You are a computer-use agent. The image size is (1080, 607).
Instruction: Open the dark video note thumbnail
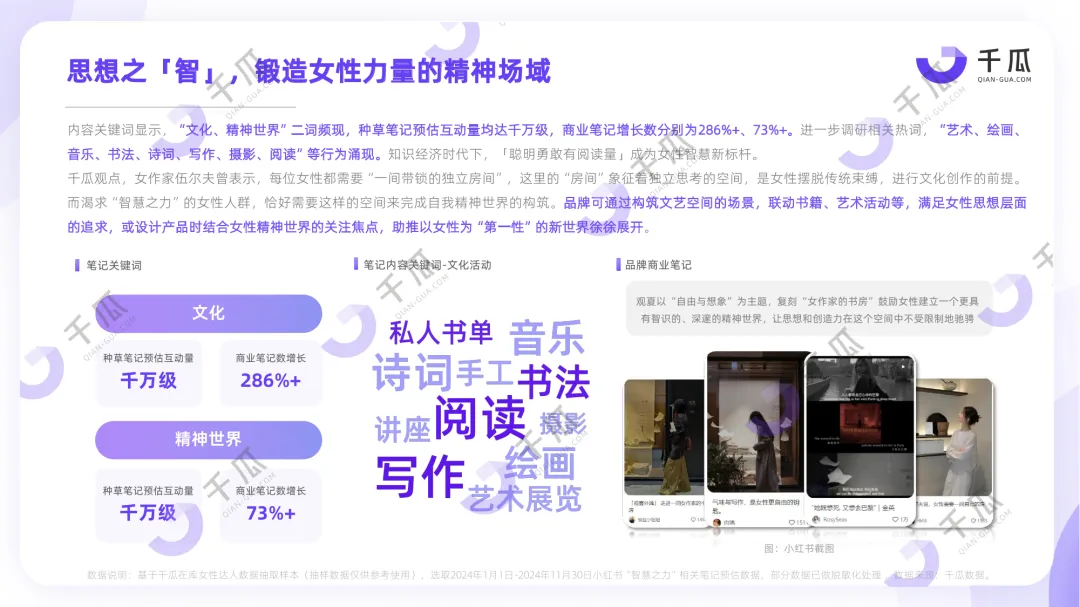pyautogui.click(x=860, y=441)
